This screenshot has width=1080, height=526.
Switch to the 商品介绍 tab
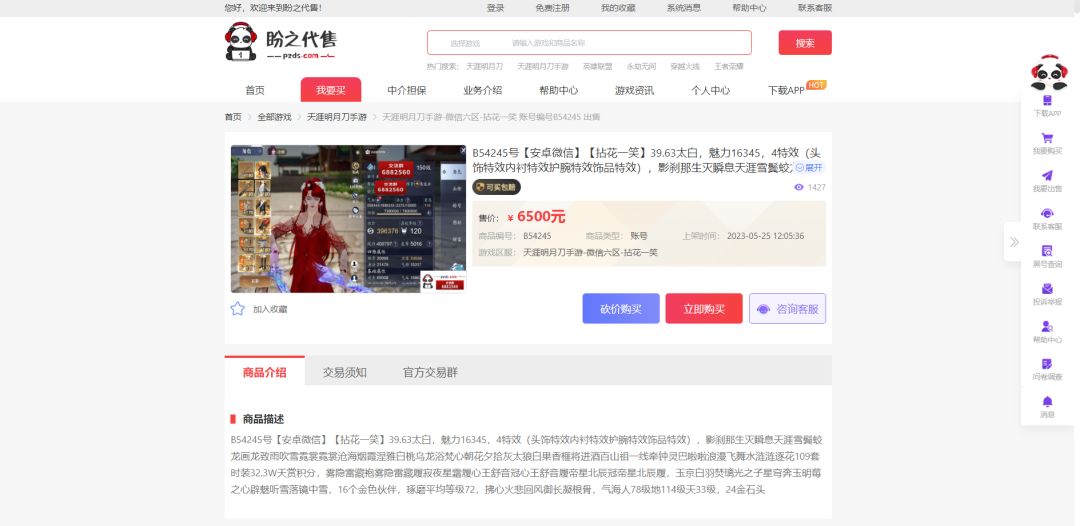(x=264, y=372)
